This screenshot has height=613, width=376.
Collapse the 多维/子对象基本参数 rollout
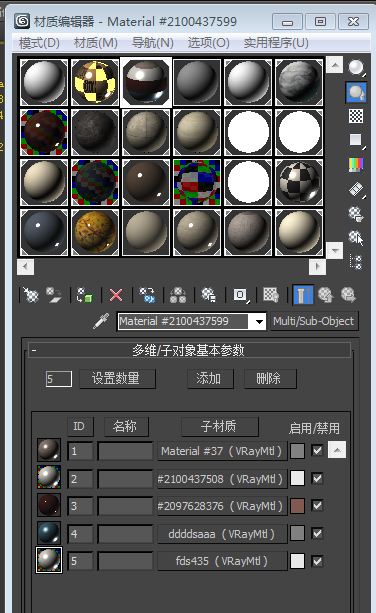[34, 350]
